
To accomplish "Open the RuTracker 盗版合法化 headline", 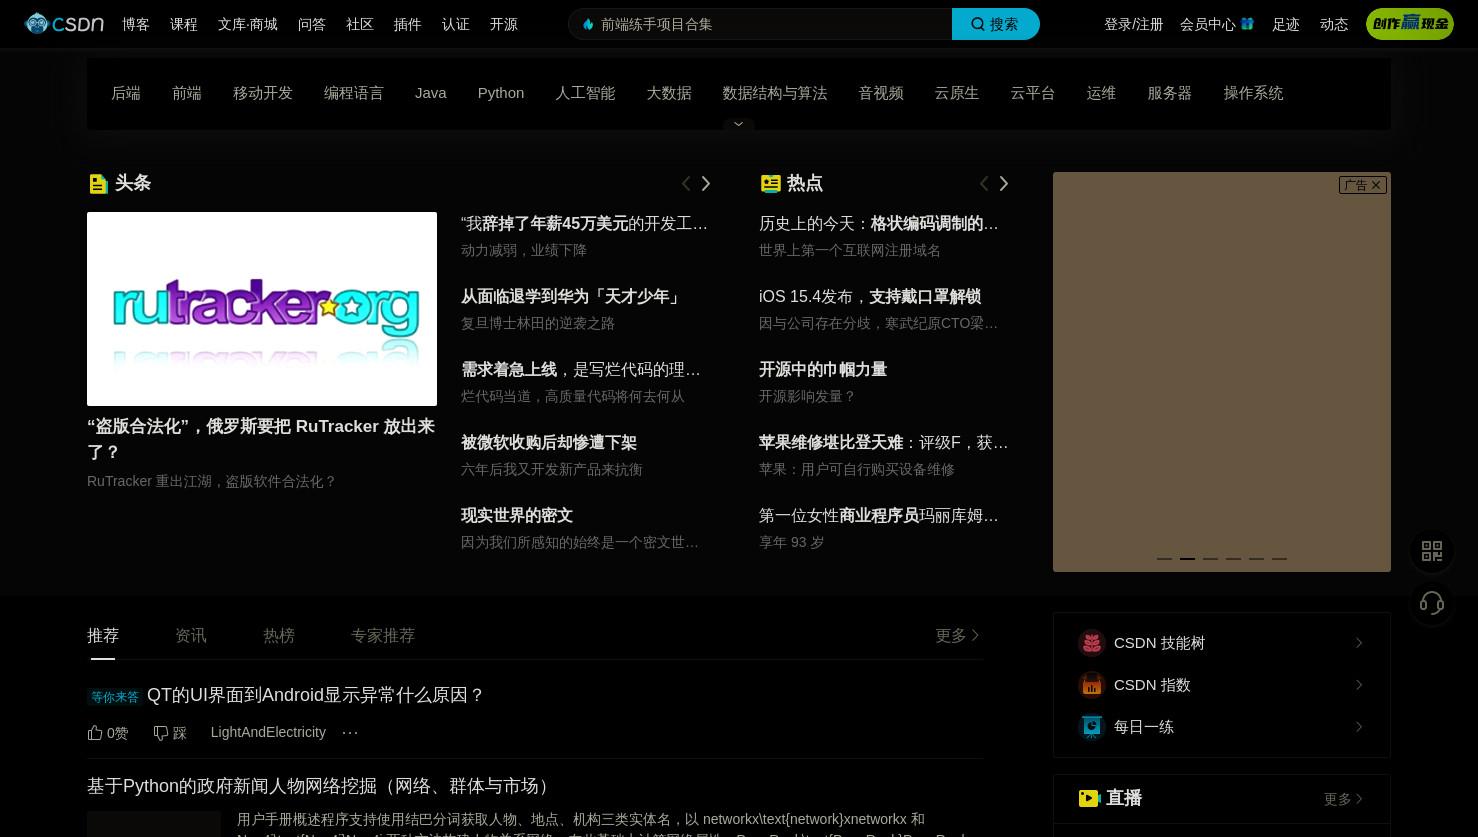I will pyautogui.click(x=261, y=439).
